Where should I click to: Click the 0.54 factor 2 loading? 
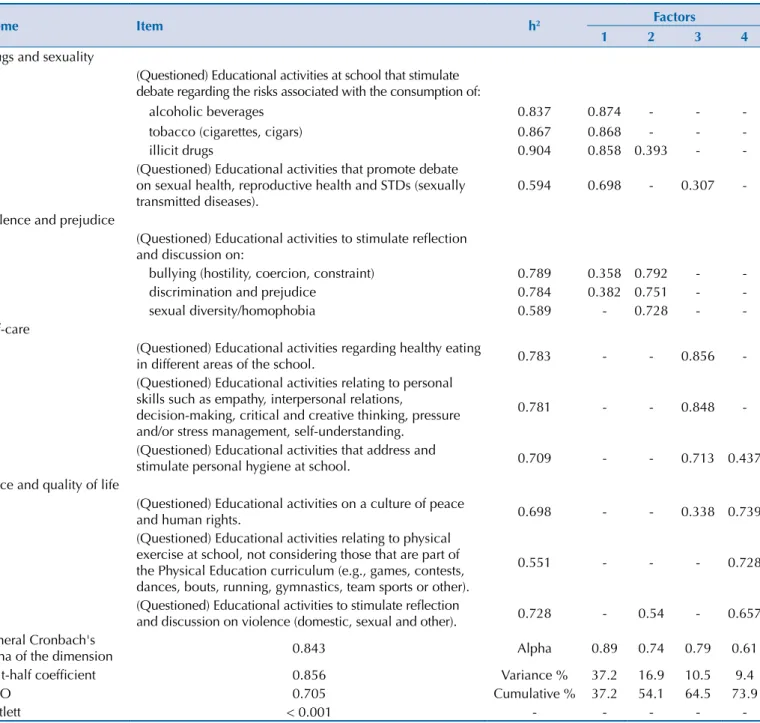point(650,614)
